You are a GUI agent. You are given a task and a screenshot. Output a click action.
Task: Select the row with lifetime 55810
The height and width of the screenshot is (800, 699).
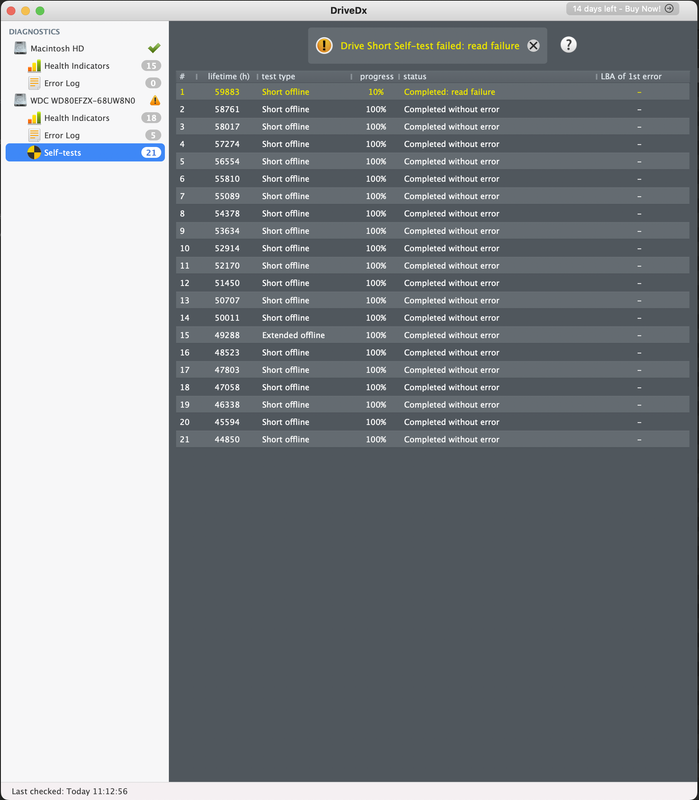tap(433, 179)
